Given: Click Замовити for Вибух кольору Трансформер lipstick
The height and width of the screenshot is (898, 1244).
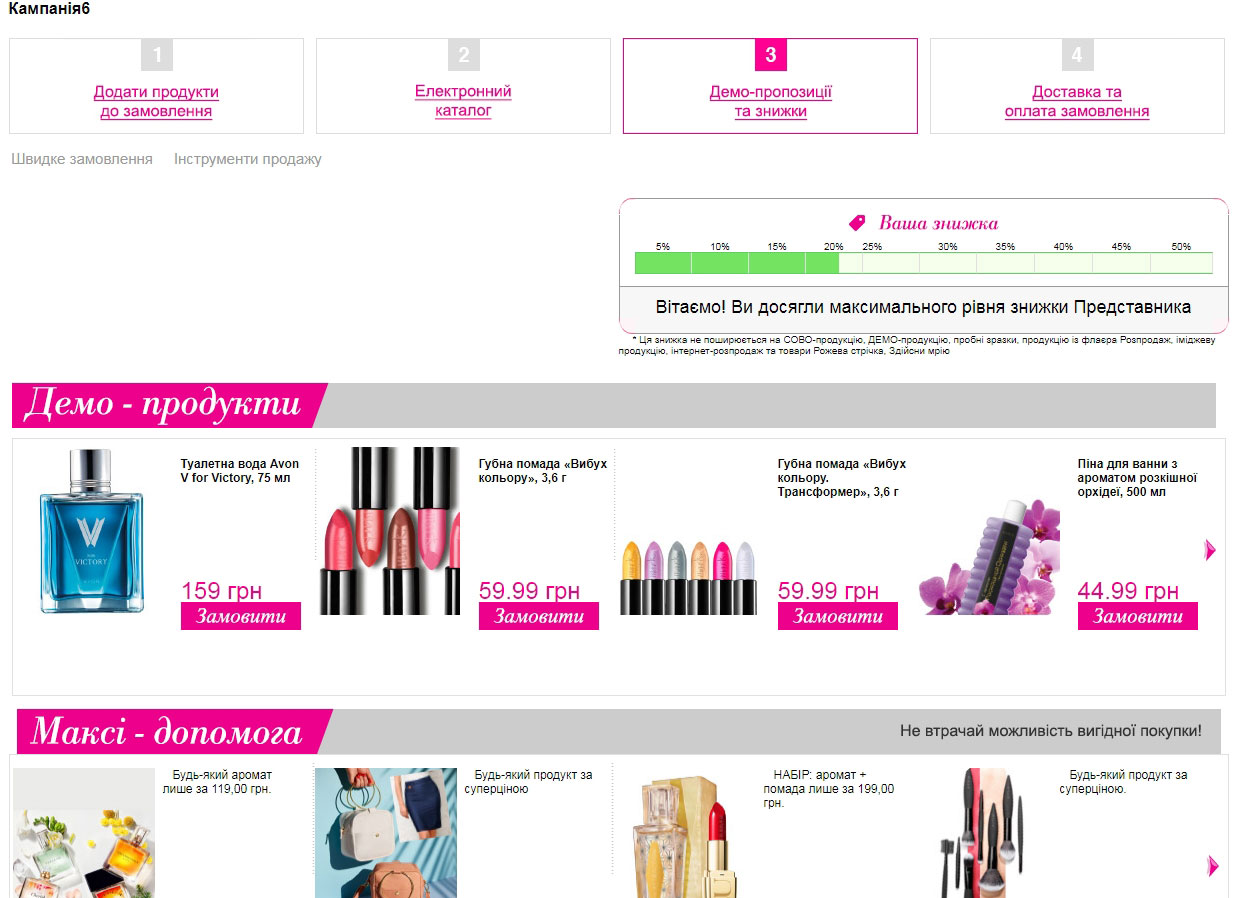Looking at the screenshot, I should [838, 616].
